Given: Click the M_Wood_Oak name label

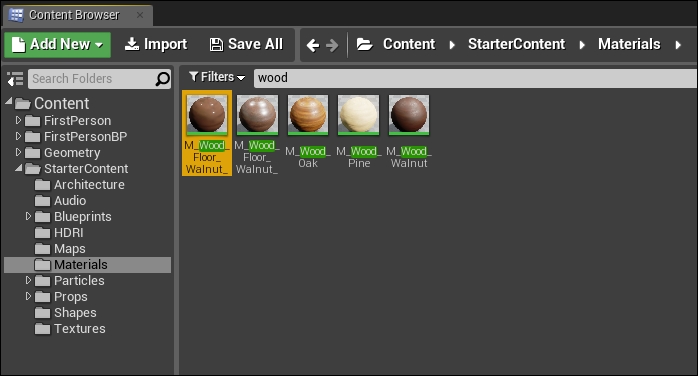Looking at the screenshot, I should pyautogui.click(x=308, y=157).
